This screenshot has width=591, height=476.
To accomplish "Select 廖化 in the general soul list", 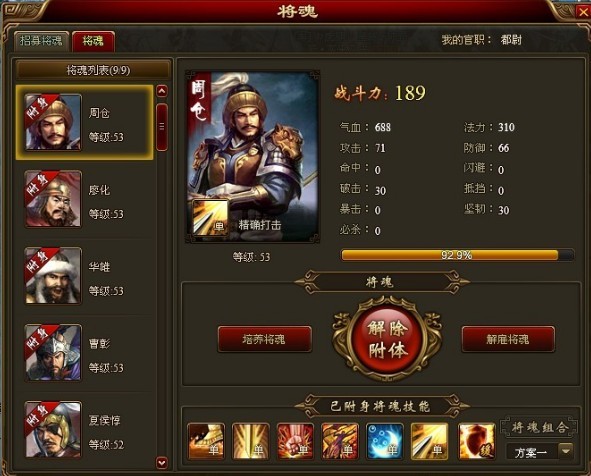I will pyautogui.click(x=85, y=199).
